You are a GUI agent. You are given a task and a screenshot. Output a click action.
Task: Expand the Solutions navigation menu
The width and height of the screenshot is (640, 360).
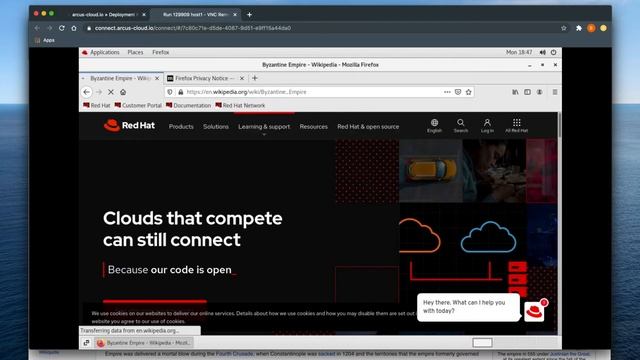pyautogui.click(x=216, y=127)
